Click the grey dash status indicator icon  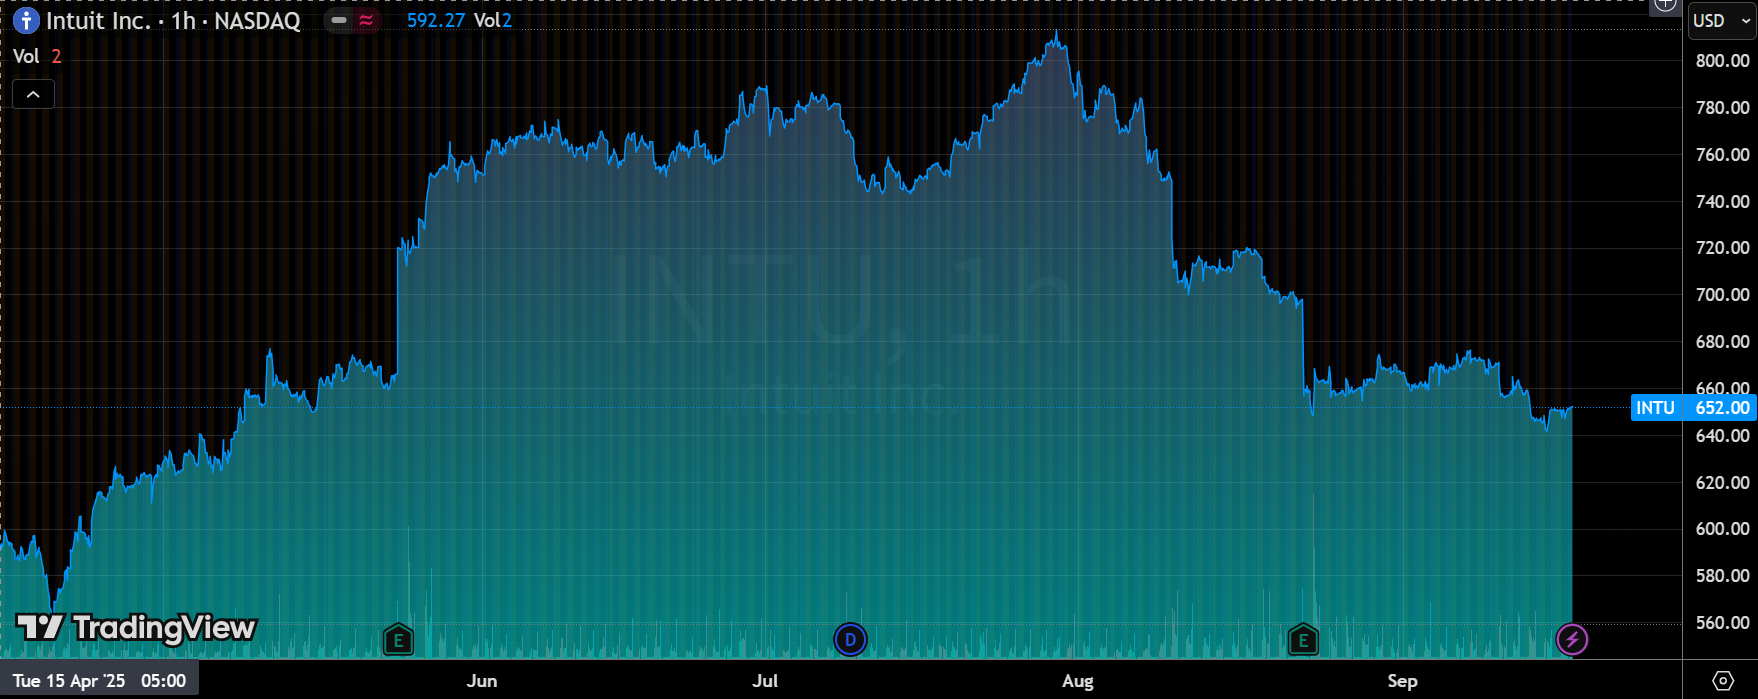tap(340, 20)
